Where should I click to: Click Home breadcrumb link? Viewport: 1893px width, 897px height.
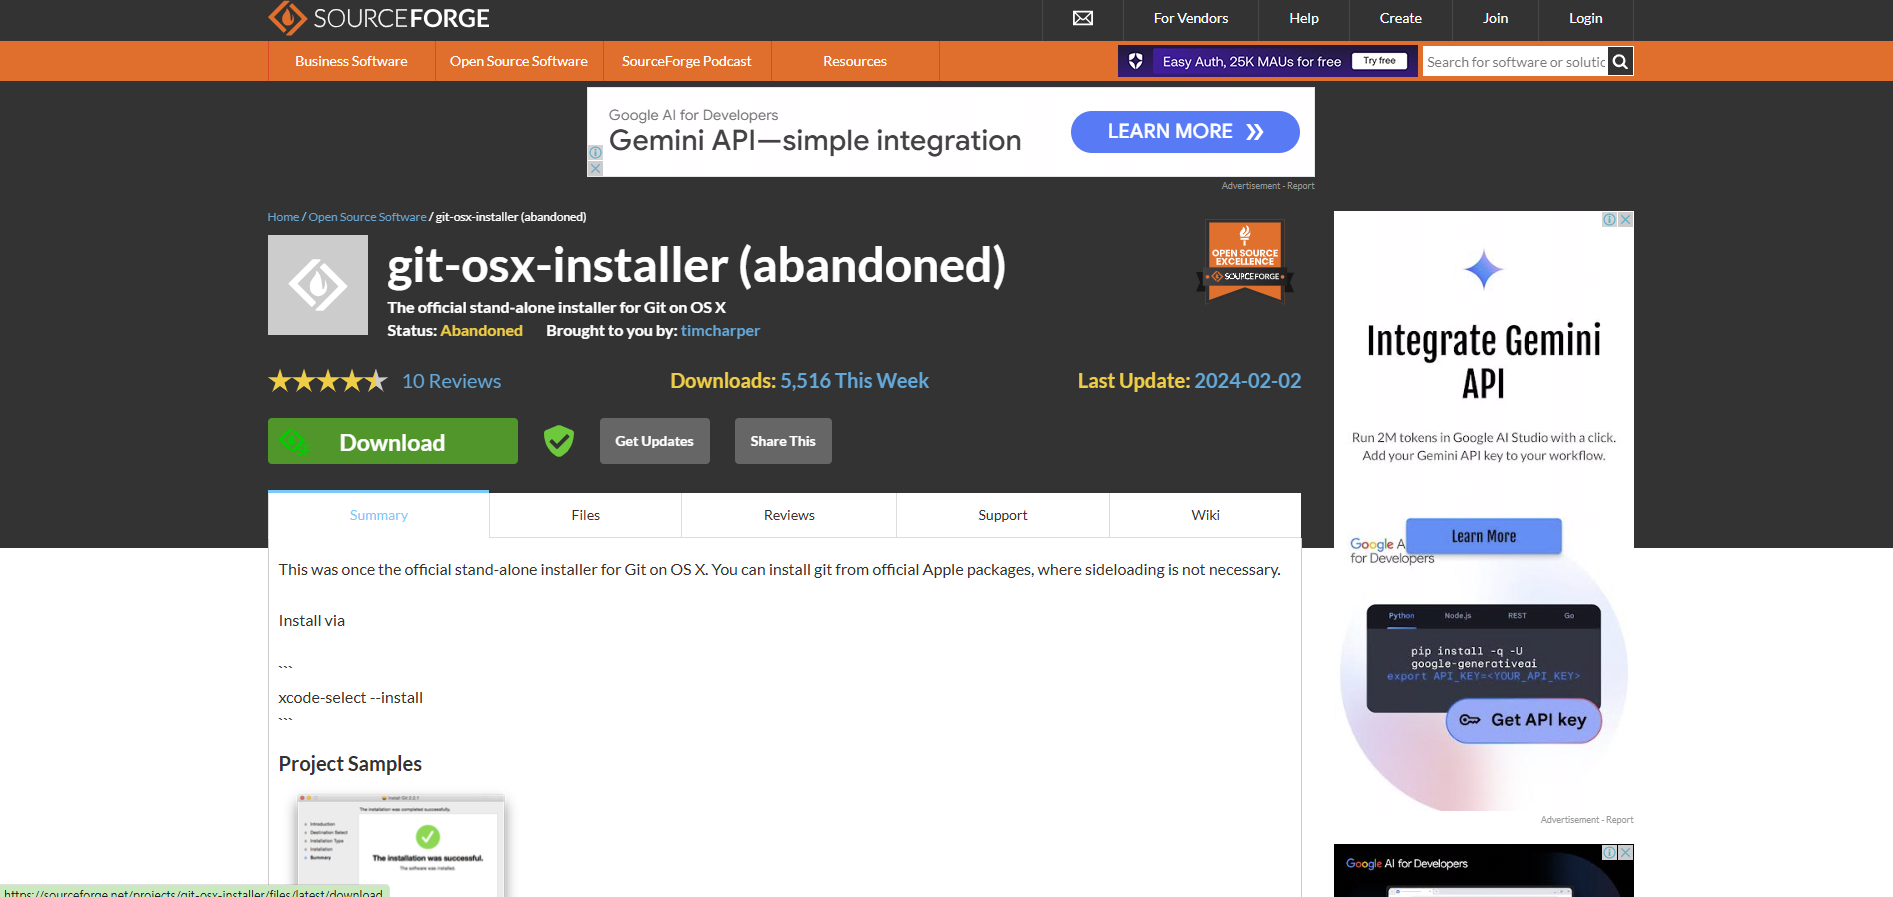(283, 217)
